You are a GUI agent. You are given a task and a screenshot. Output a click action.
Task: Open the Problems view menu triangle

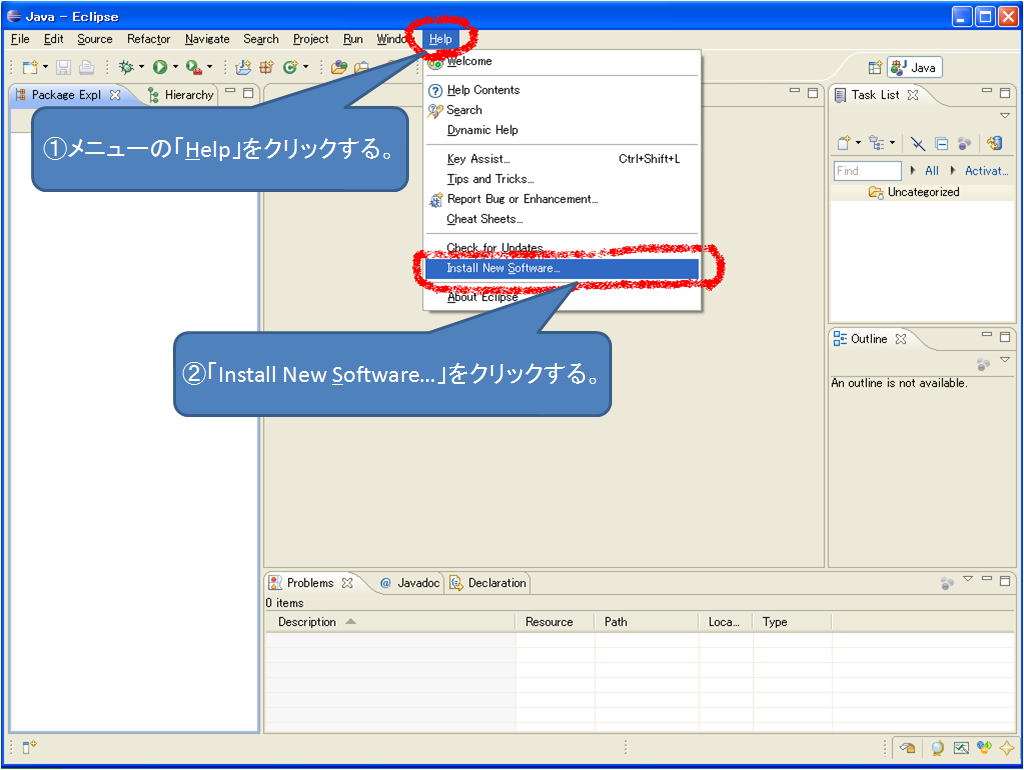pyautogui.click(x=968, y=579)
